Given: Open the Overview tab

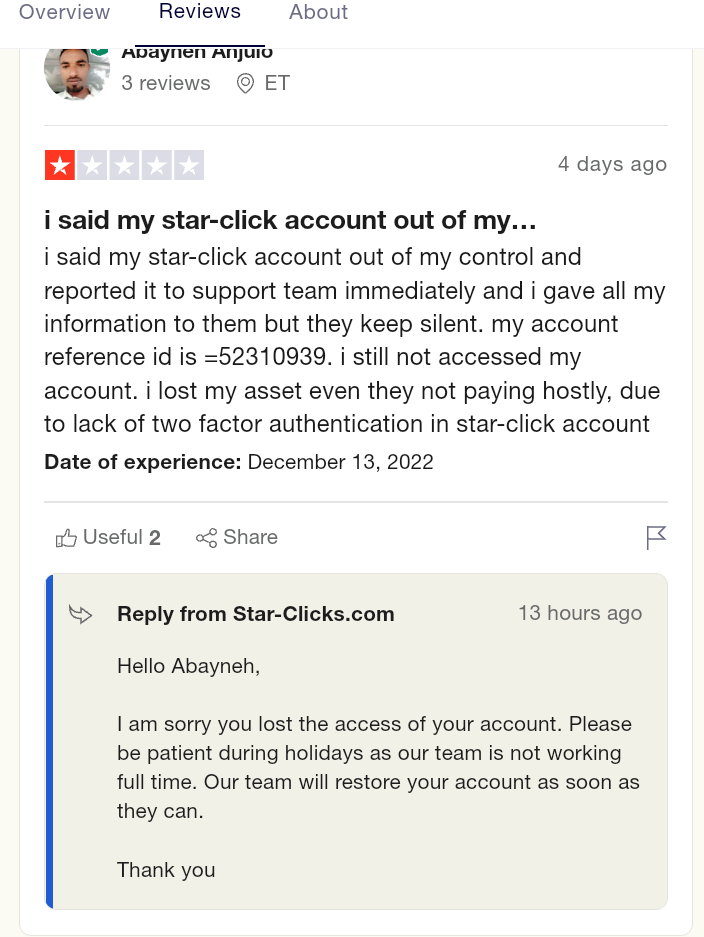Looking at the screenshot, I should [x=65, y=12].
